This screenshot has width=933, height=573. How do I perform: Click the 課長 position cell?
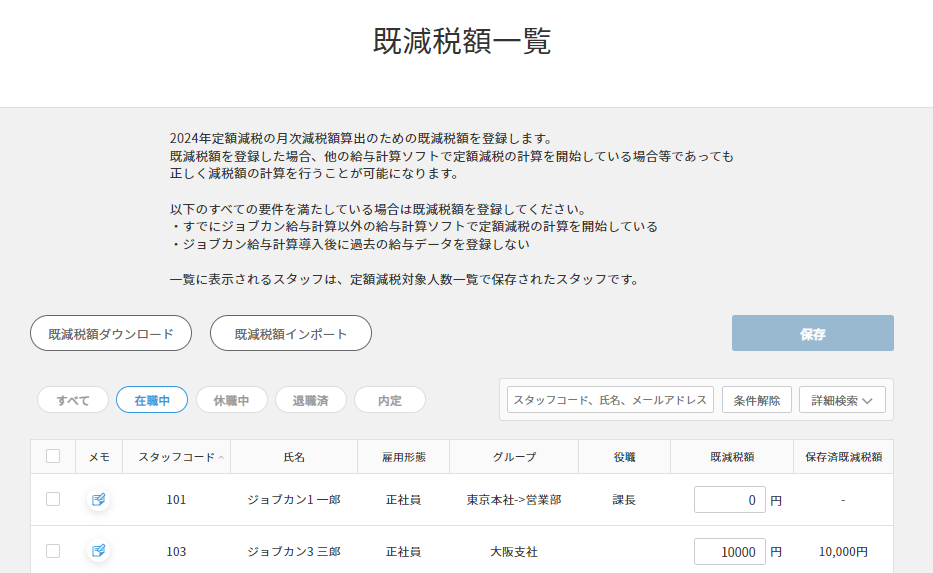point(624,500)
